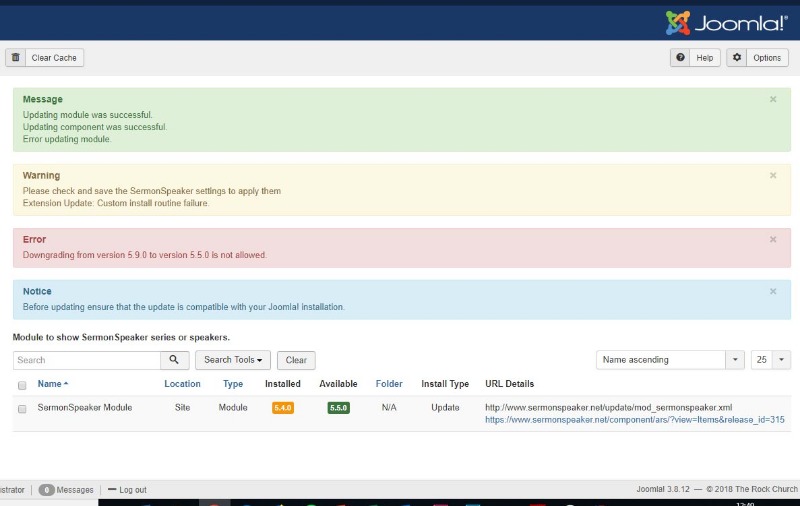Screen dimensions: 800x506
Task: Click the SermonSpeaker Module name
Action: click(x=85, y=408)
